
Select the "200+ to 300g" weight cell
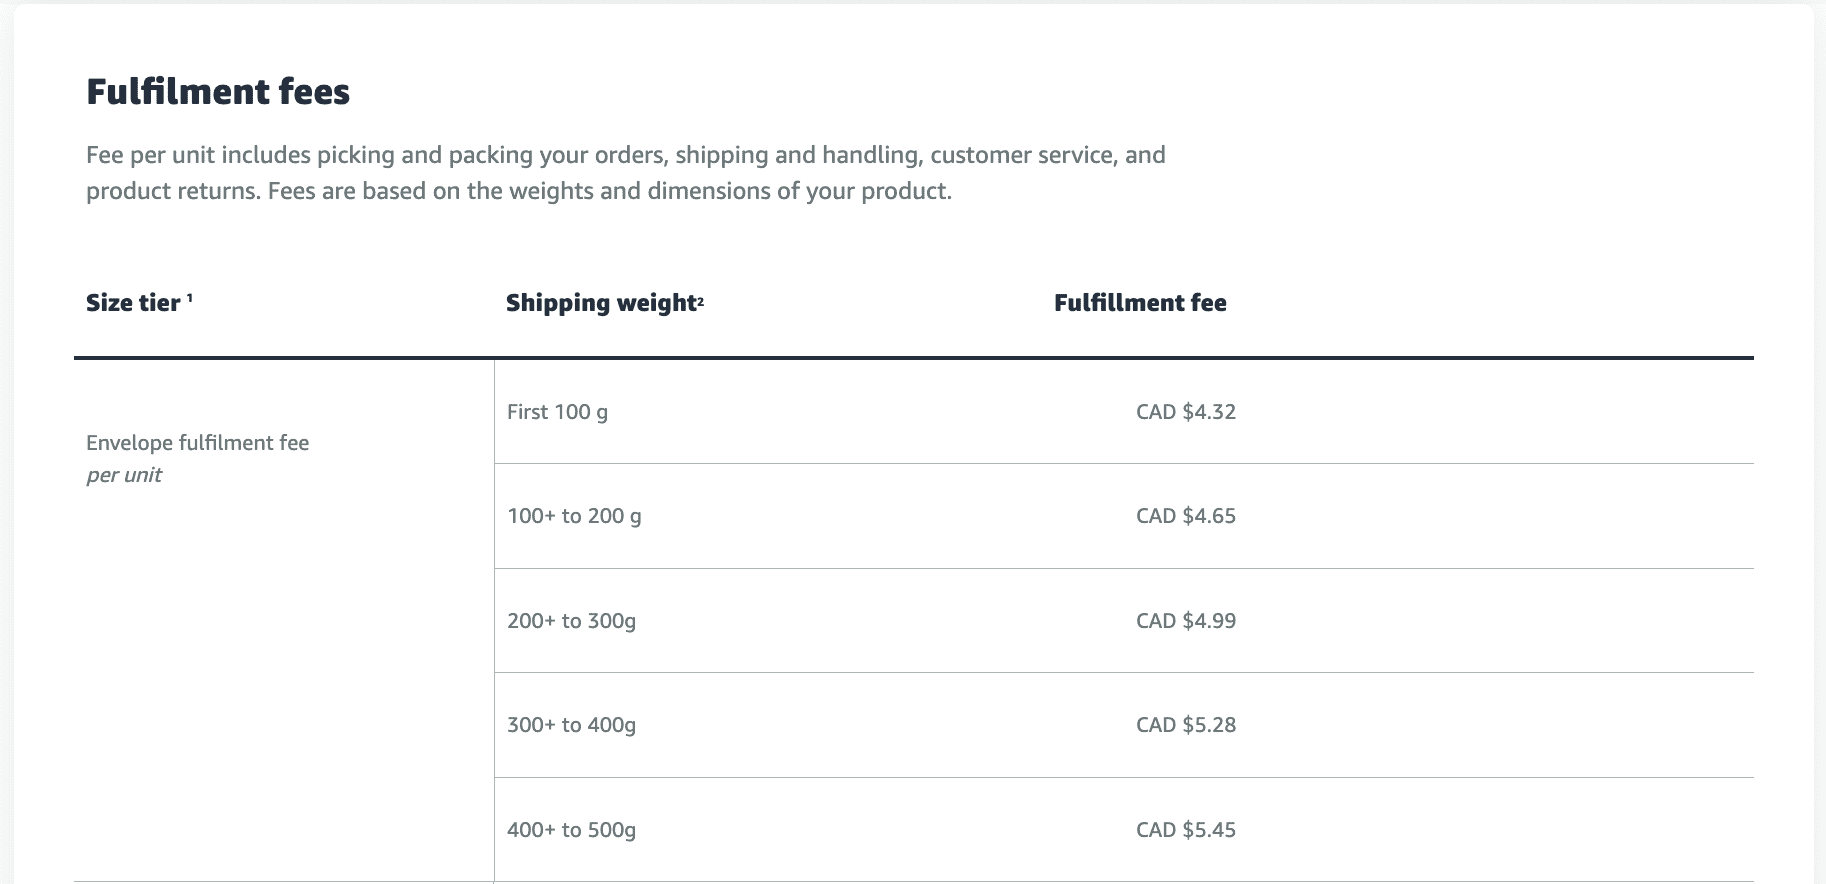pos(571,621)
